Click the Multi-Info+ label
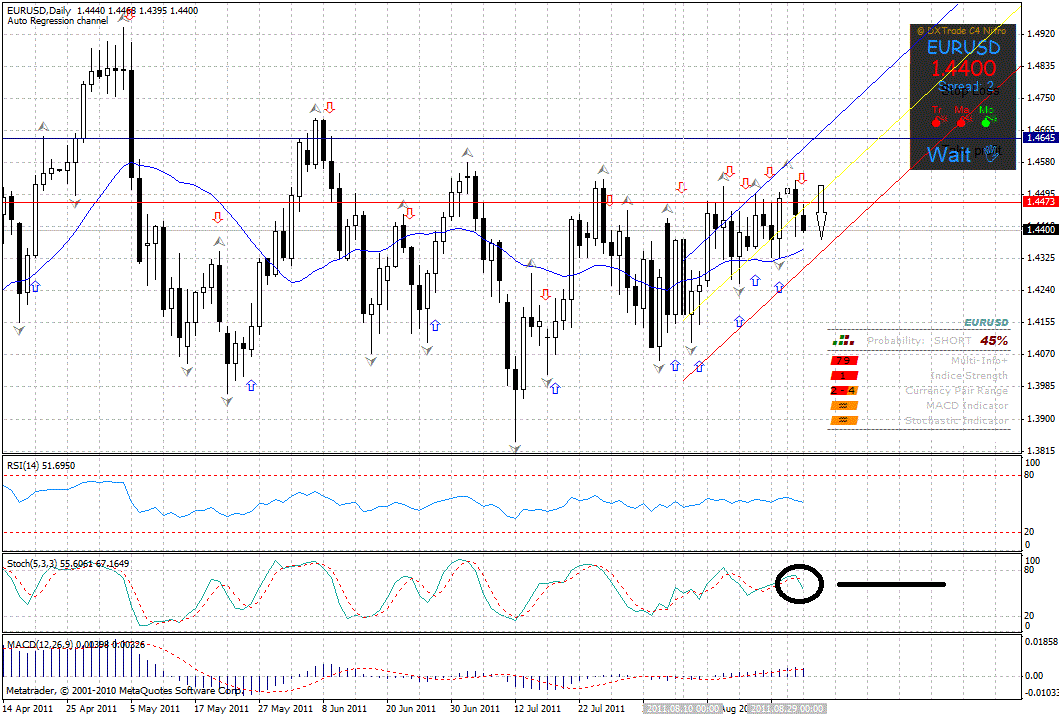Screen dimensions: 1059x716 click(979, 361)
